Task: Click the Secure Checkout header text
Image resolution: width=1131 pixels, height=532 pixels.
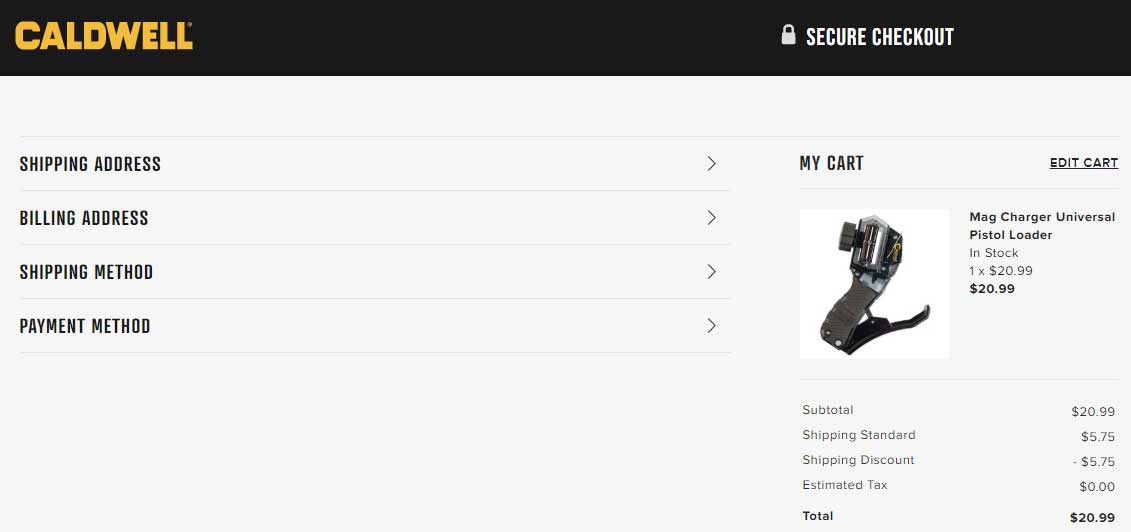Action: point(879,37)
